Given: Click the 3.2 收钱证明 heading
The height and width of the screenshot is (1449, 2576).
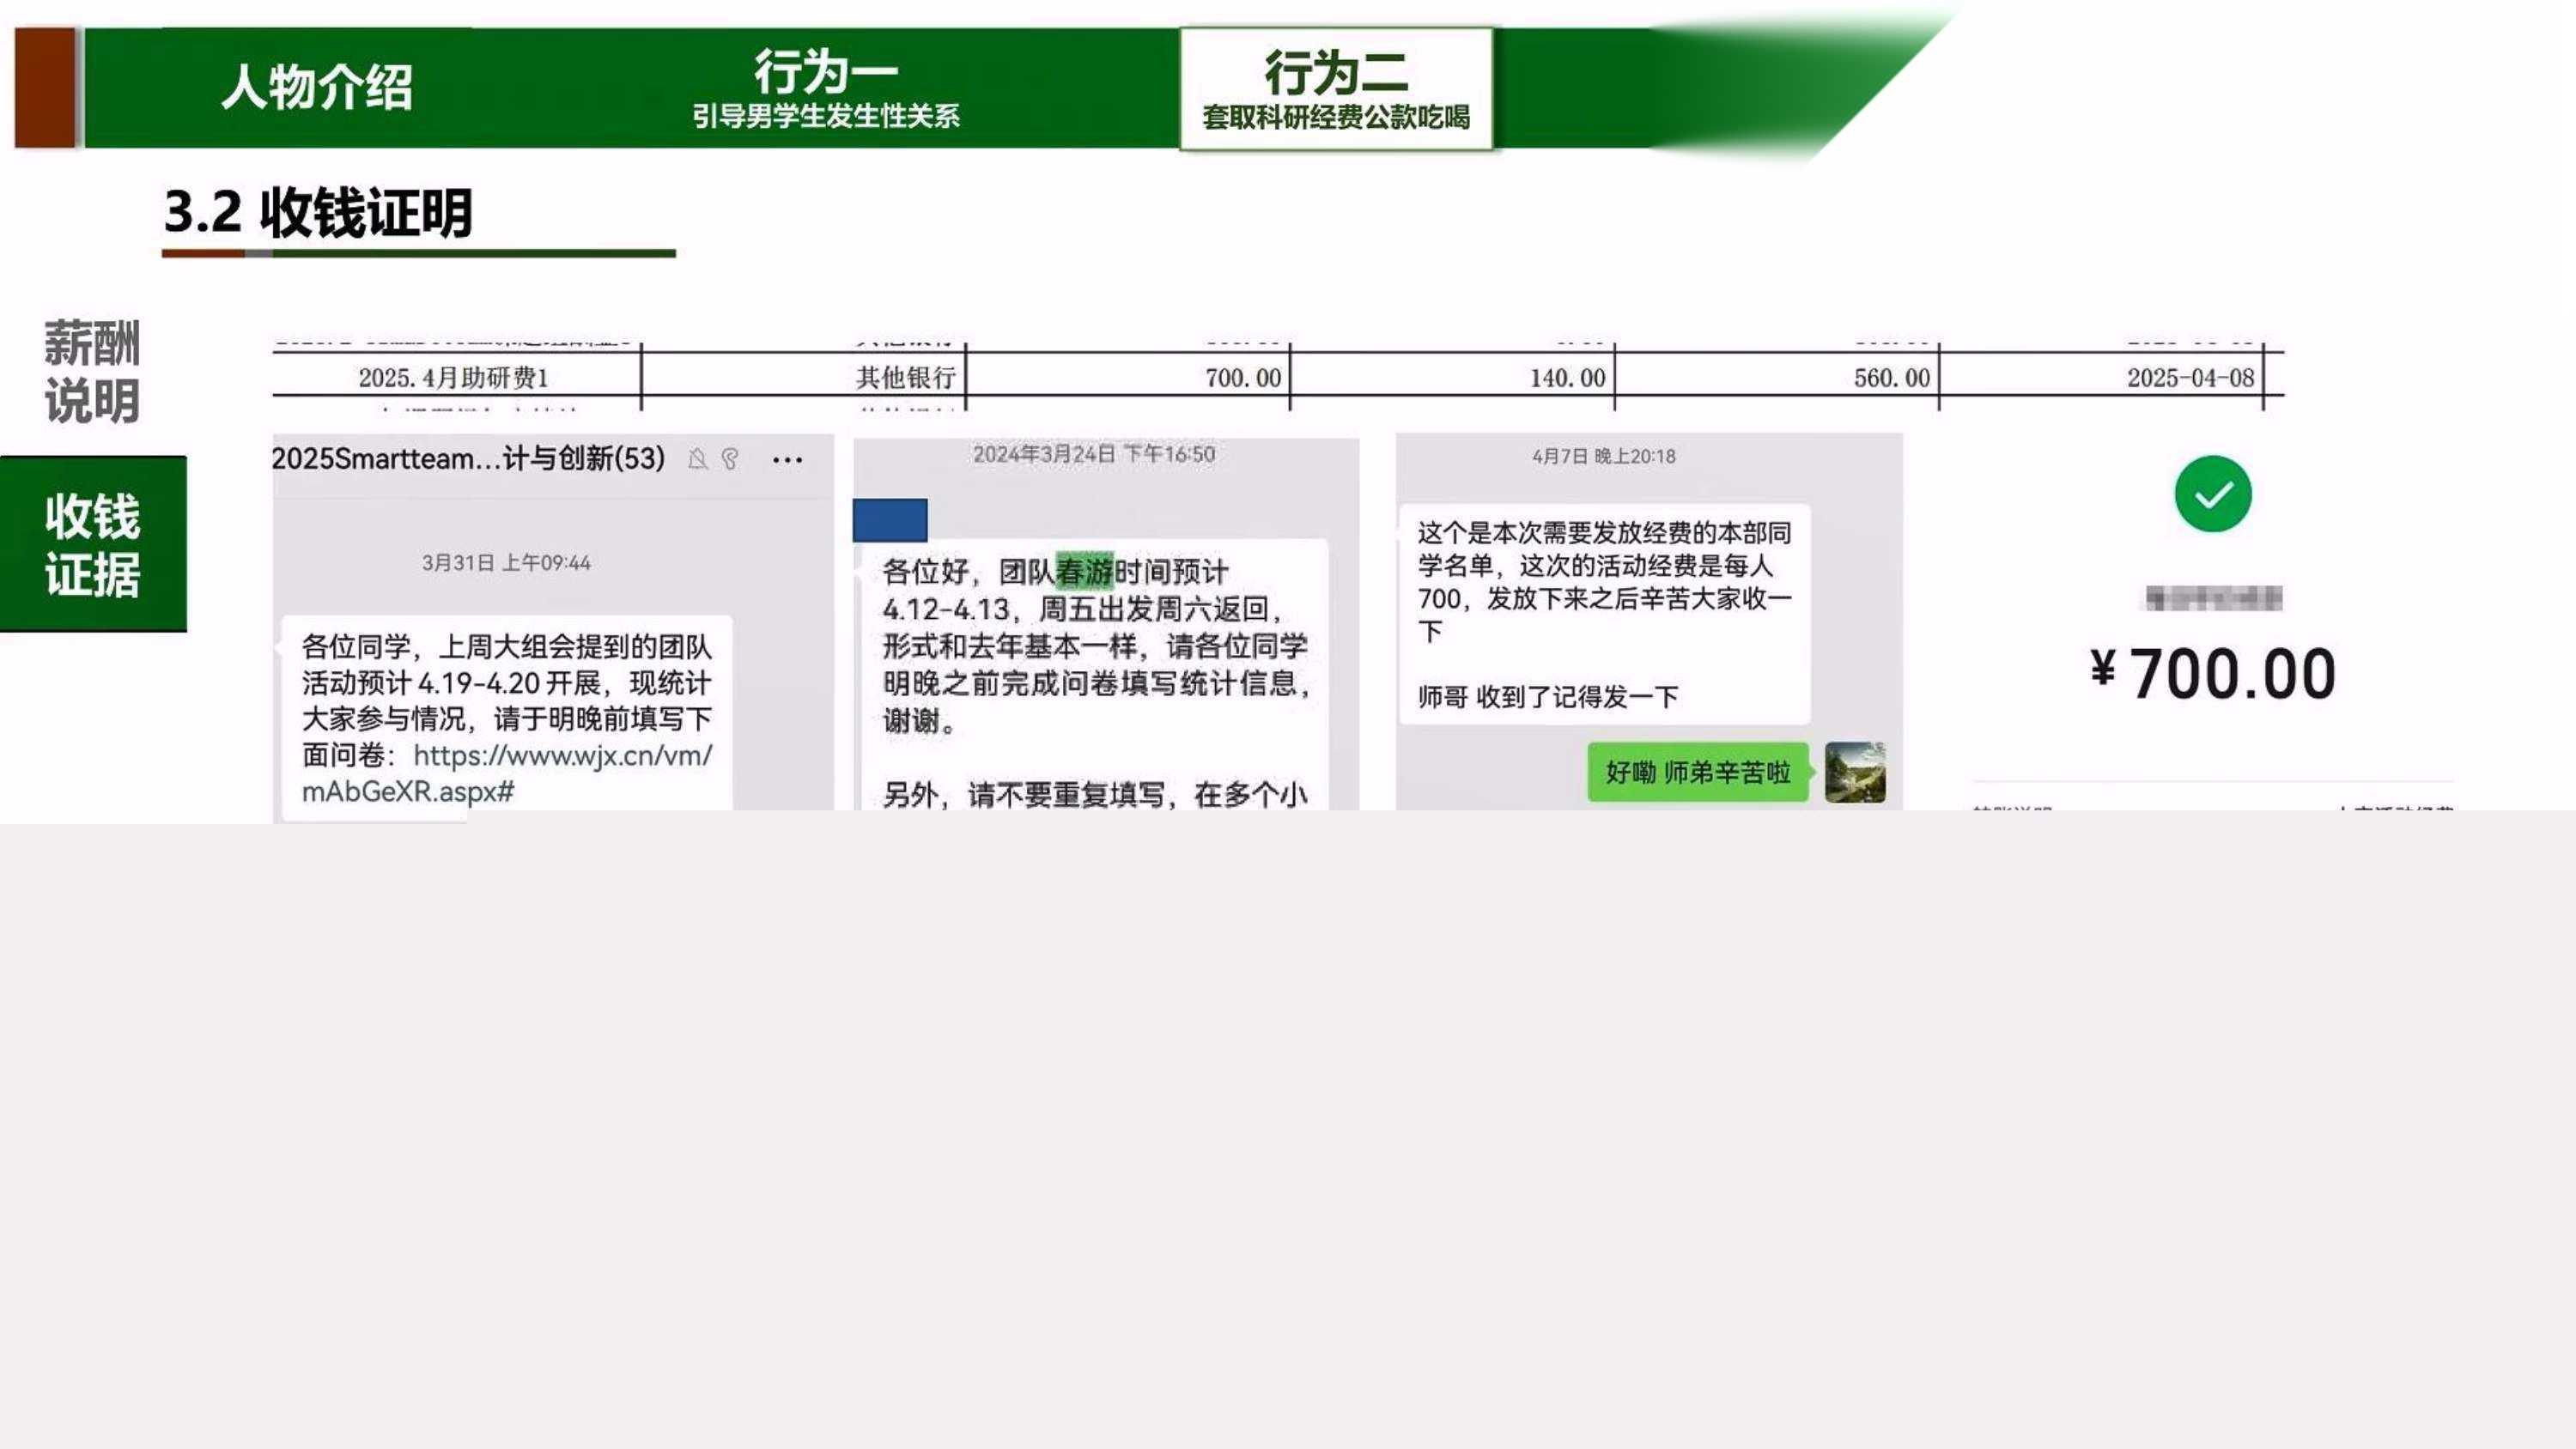Looking at the screenshot, I should [318, 212].
